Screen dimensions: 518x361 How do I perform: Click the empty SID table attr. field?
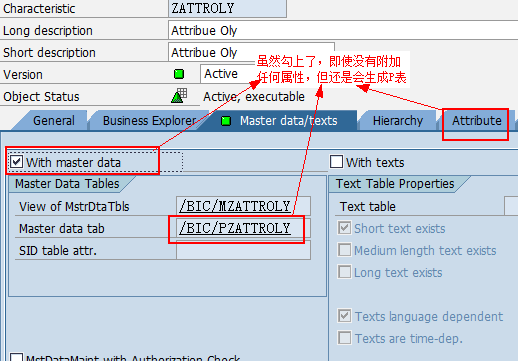pyautogui.click(x=243, y=250)
